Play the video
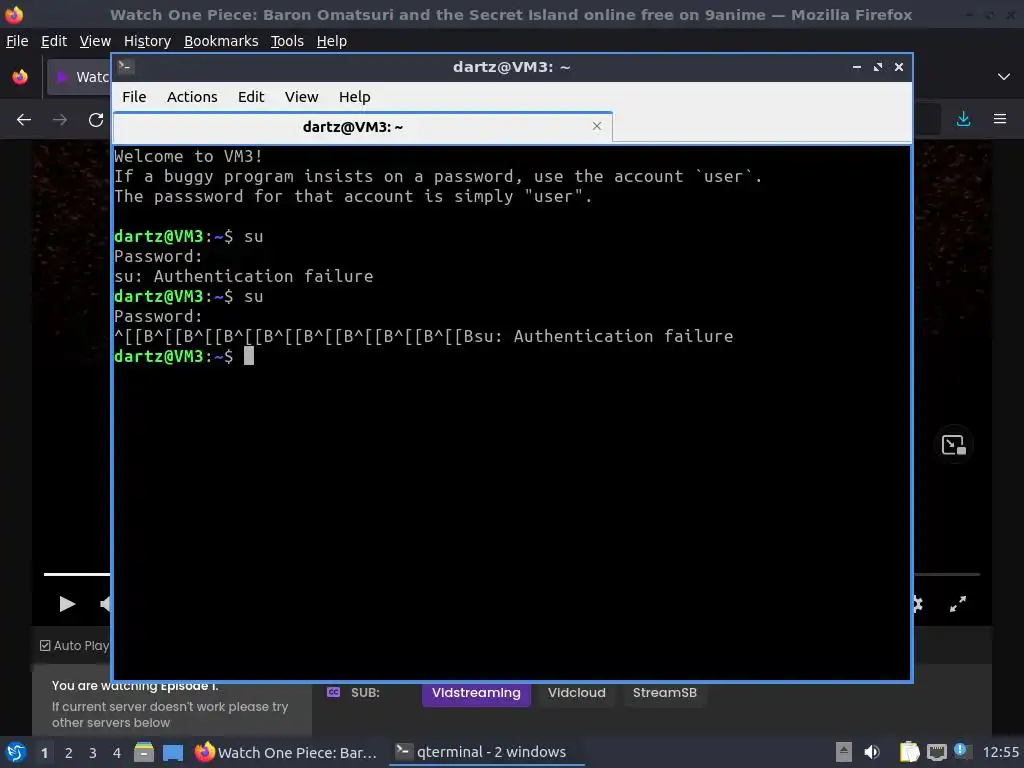Viewport: 1024px width, 768px height. coord(67,604)
